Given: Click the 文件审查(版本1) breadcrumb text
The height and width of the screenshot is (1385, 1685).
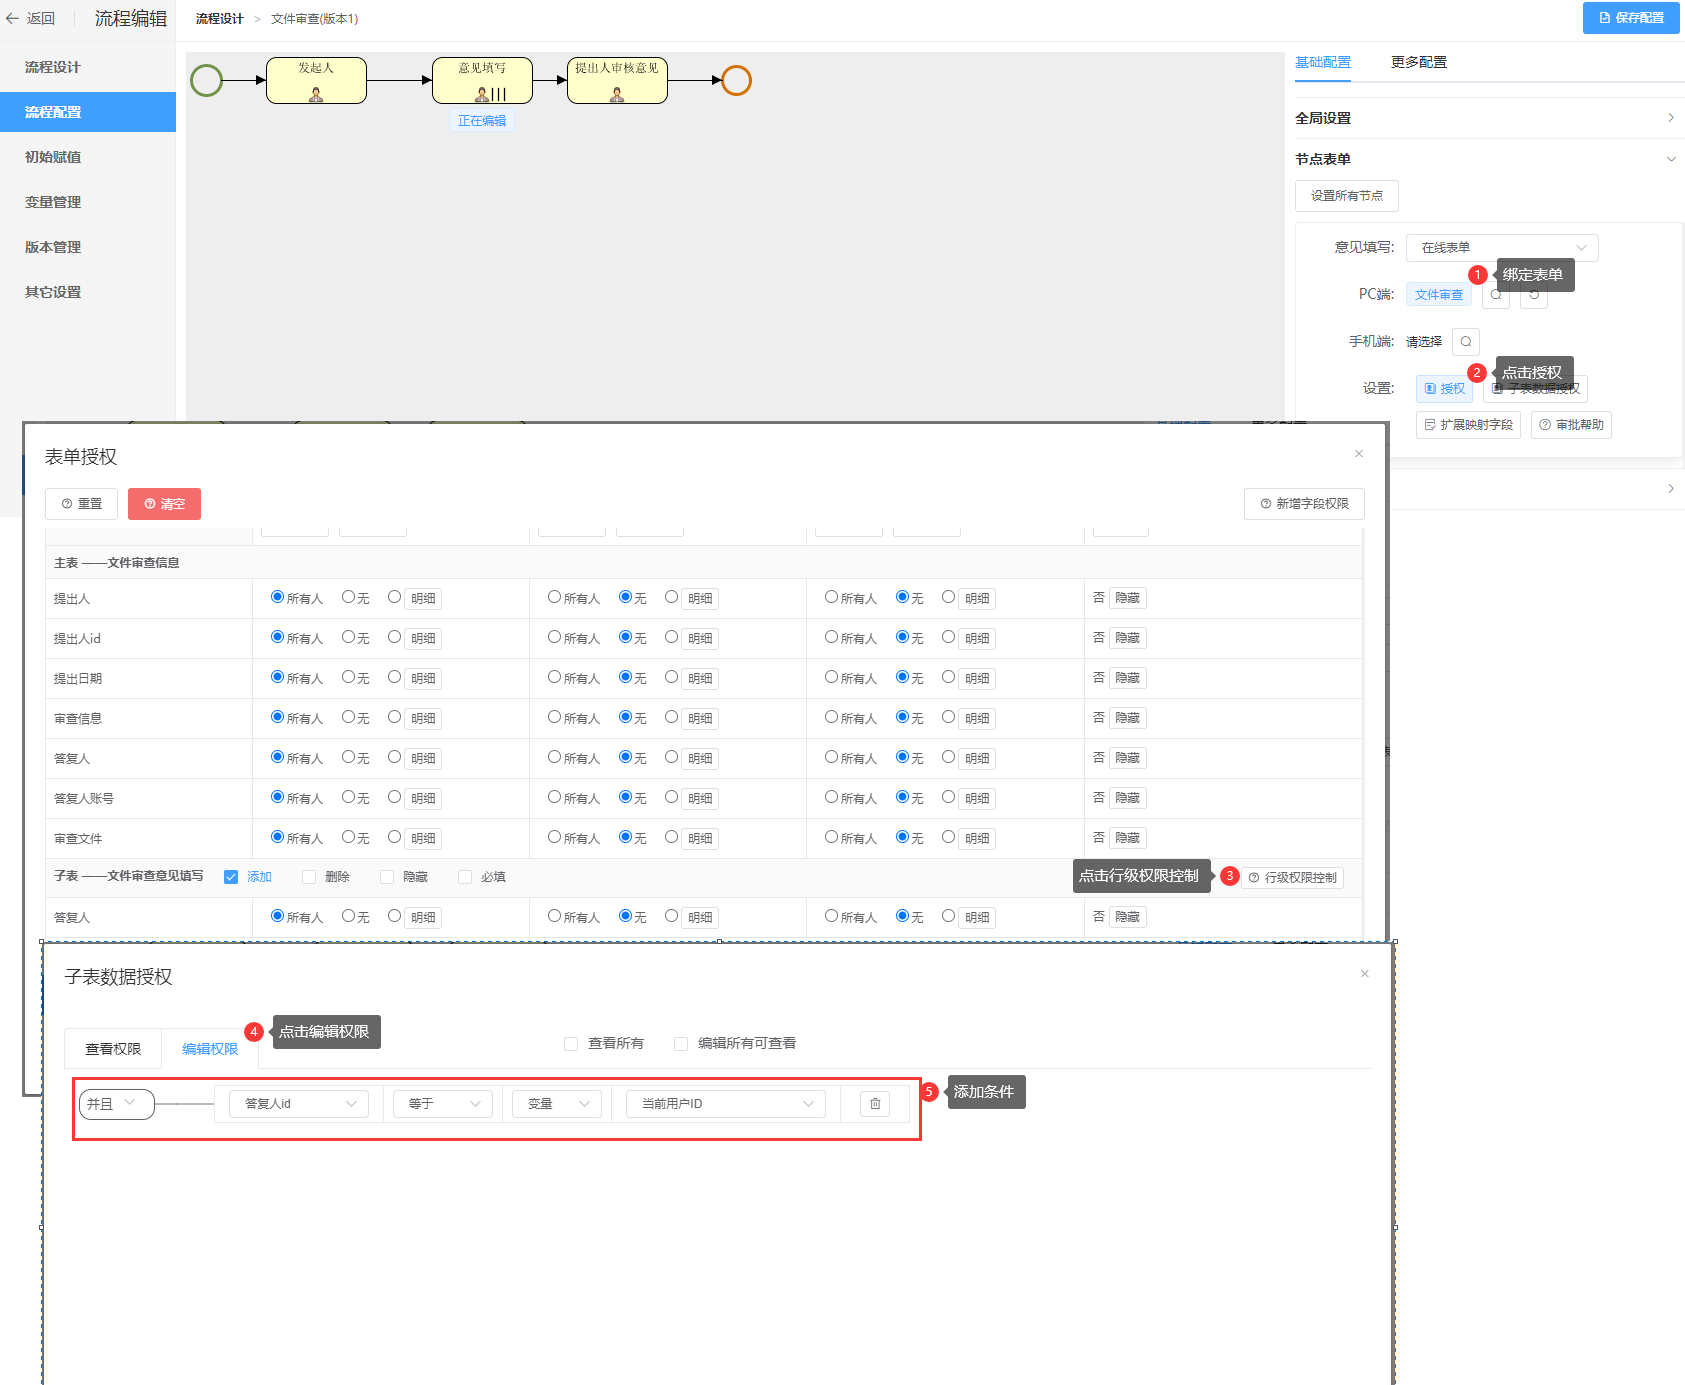Looking at the screenshot, I should coord(315,19).
